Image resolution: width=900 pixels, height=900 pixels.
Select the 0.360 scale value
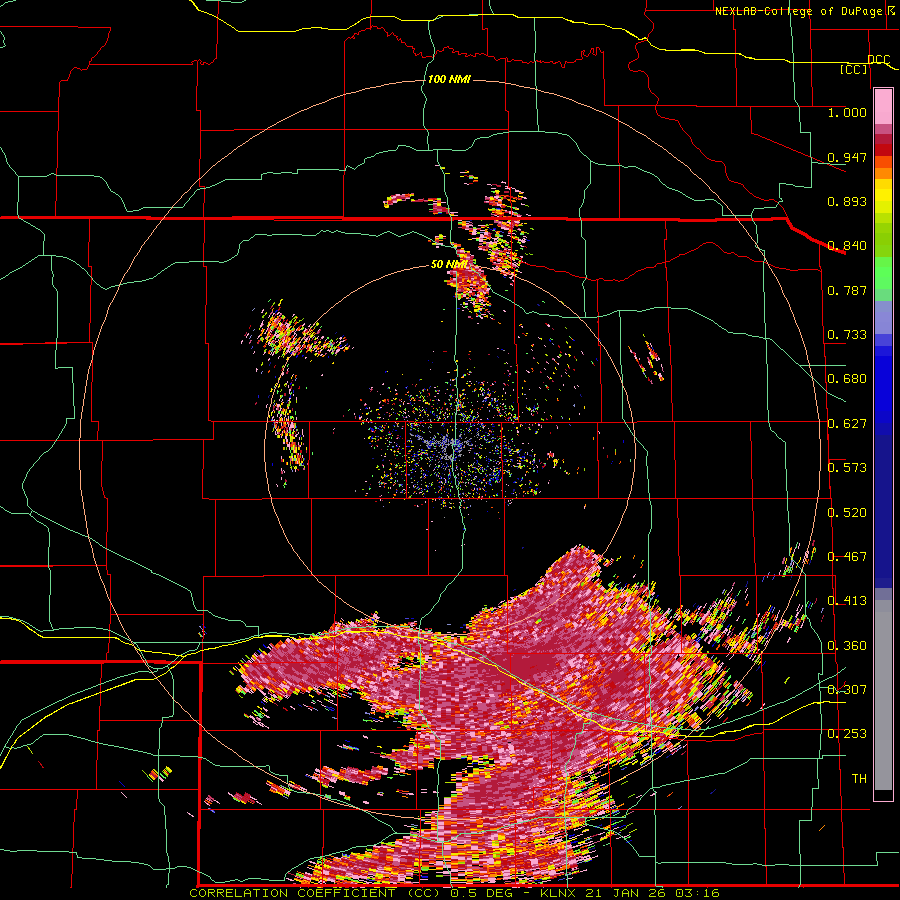(847, 646)
